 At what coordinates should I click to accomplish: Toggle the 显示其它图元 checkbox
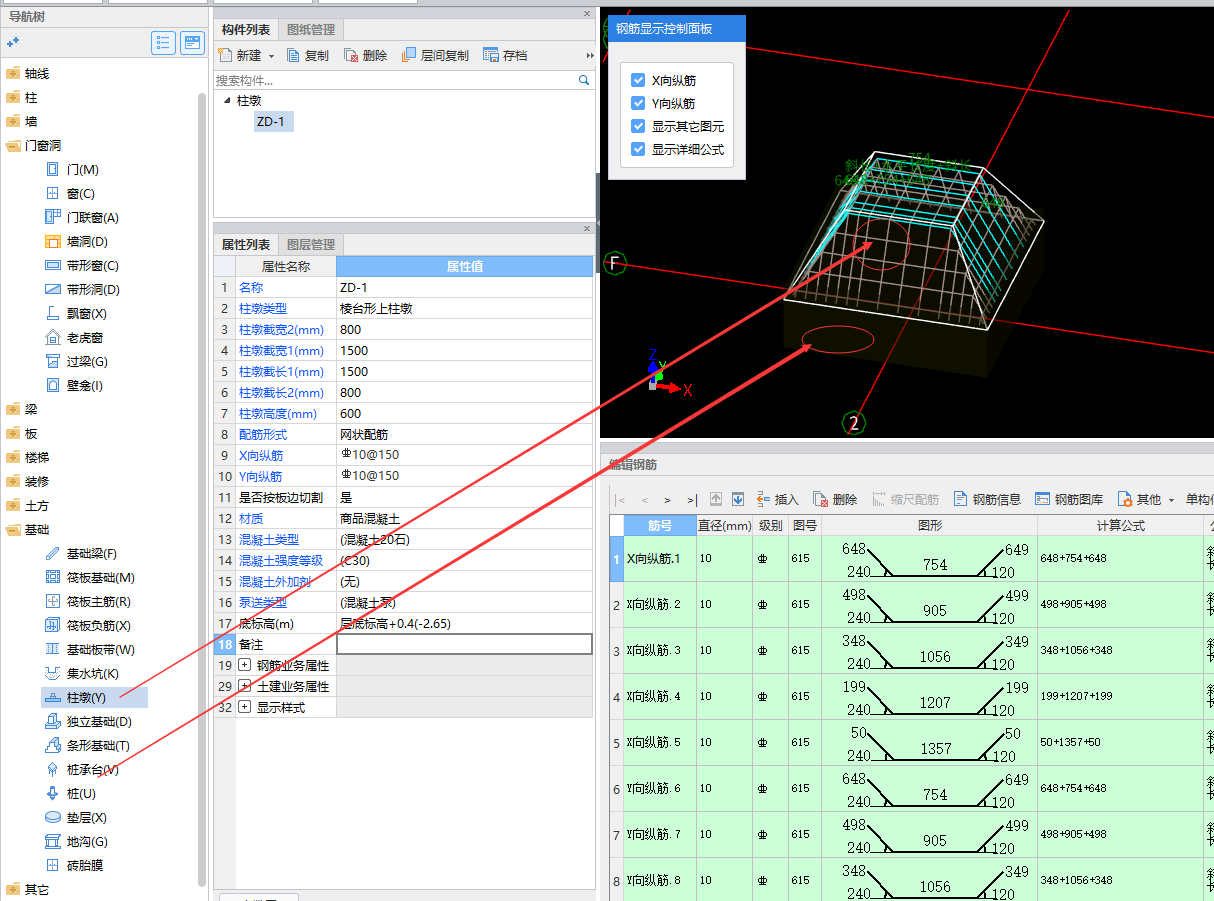point(638,127)
